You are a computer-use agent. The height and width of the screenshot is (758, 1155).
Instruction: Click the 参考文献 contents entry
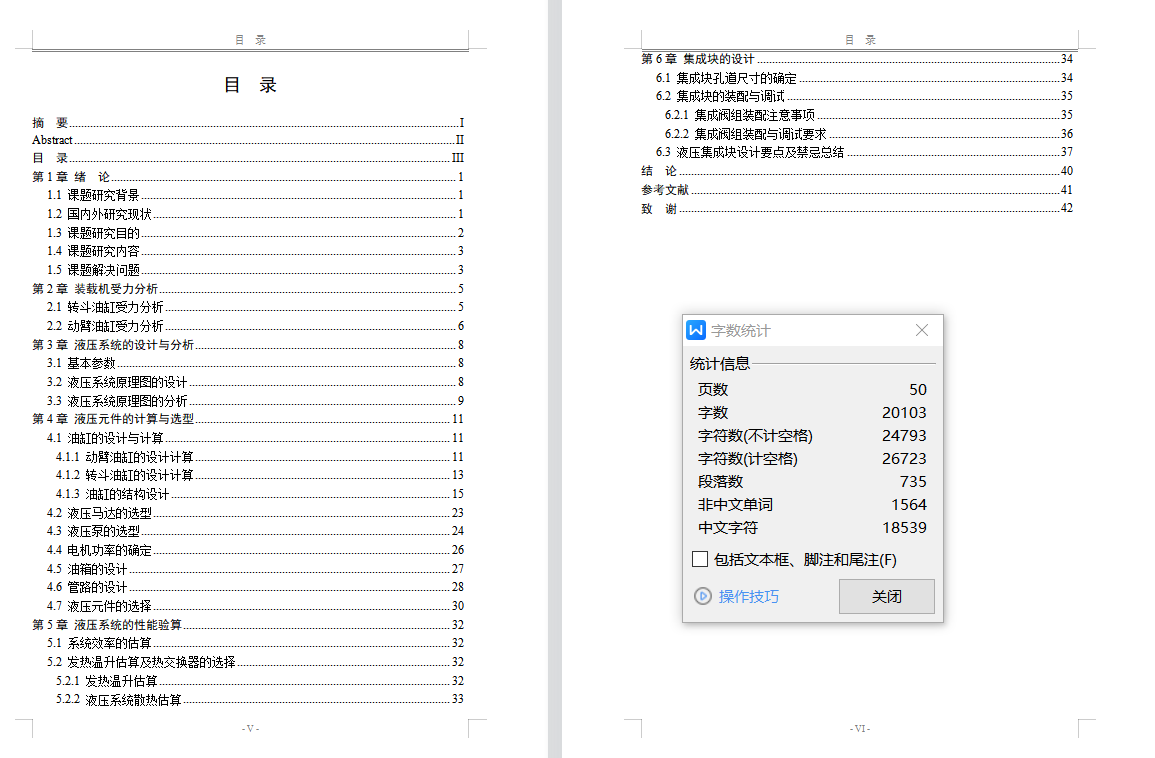coord(857,189)
